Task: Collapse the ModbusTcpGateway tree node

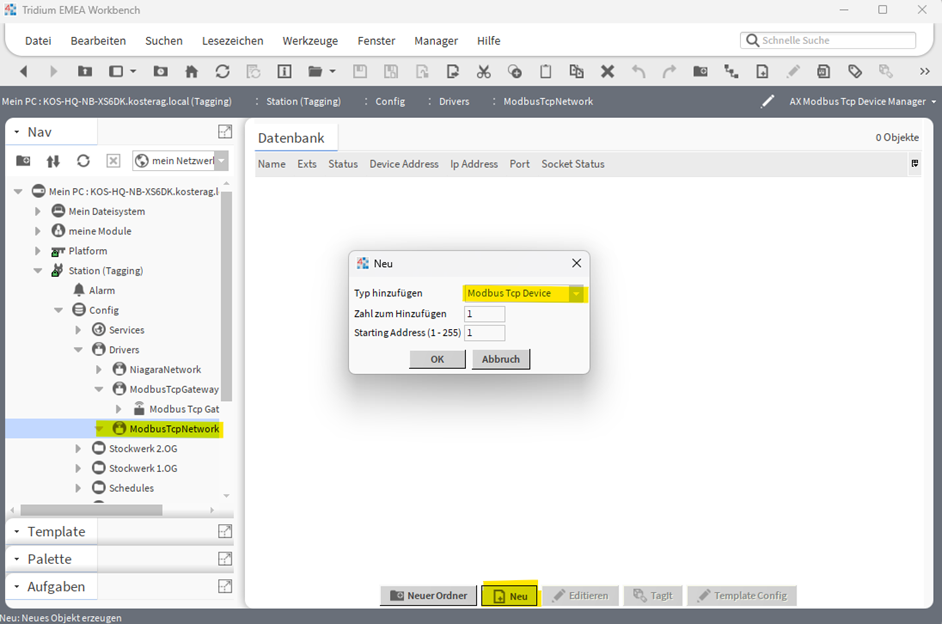Action: tap(99, 389)
